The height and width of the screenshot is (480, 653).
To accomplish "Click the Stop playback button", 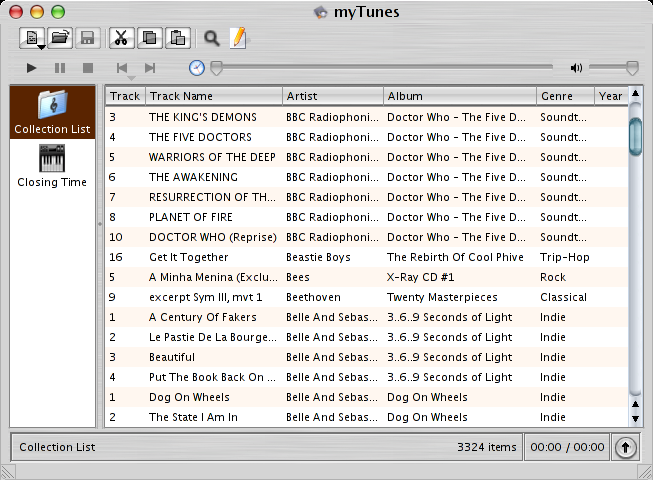I will point(88,68).
